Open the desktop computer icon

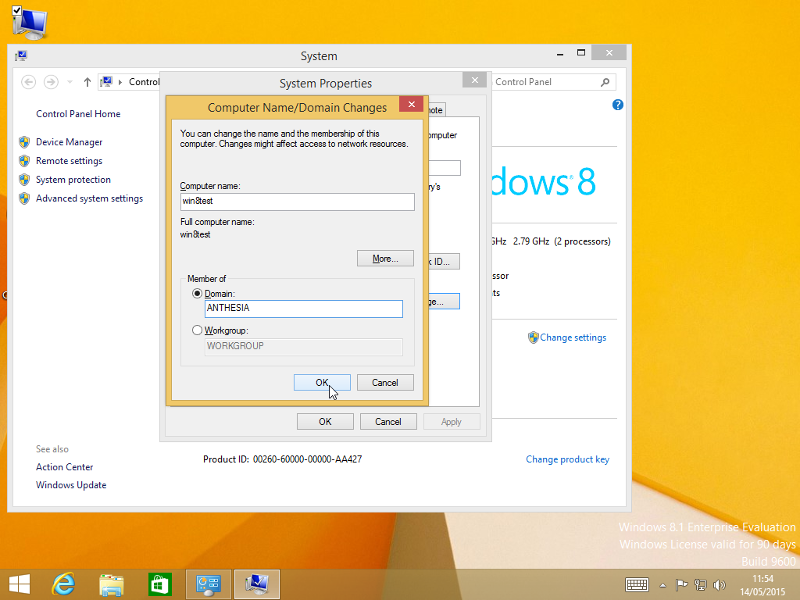[x=29, y=22]
